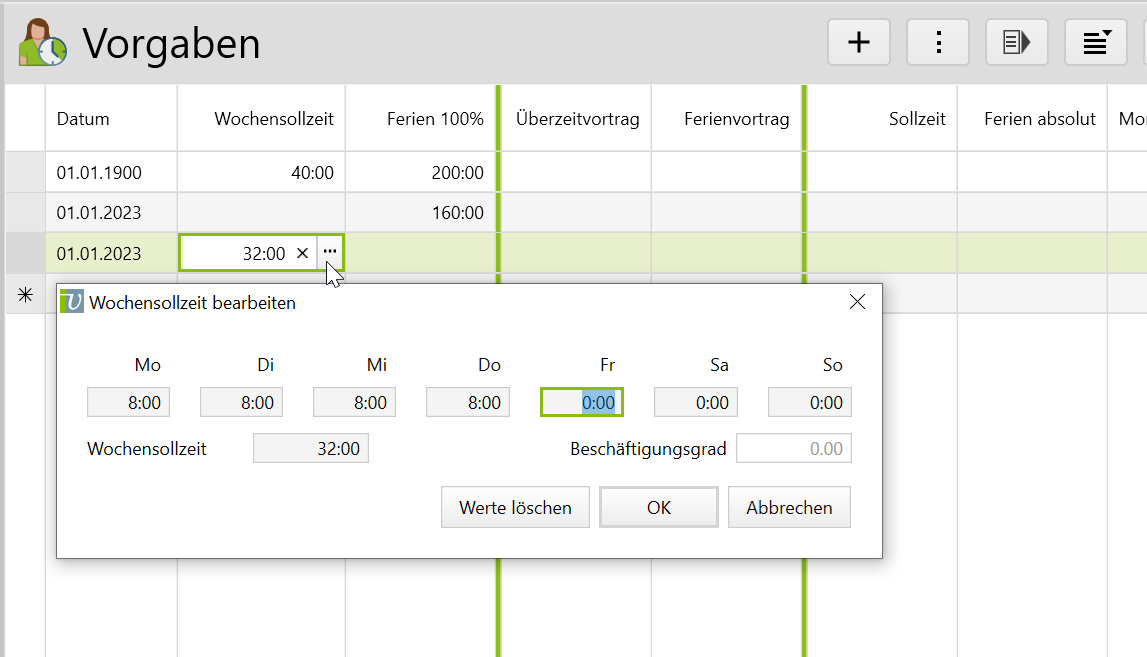Close the Wochensollzeit bearbeiten dialog
Image resolution: width=1147 pixels, height=657 pixels.
click(x=857, y=302)
